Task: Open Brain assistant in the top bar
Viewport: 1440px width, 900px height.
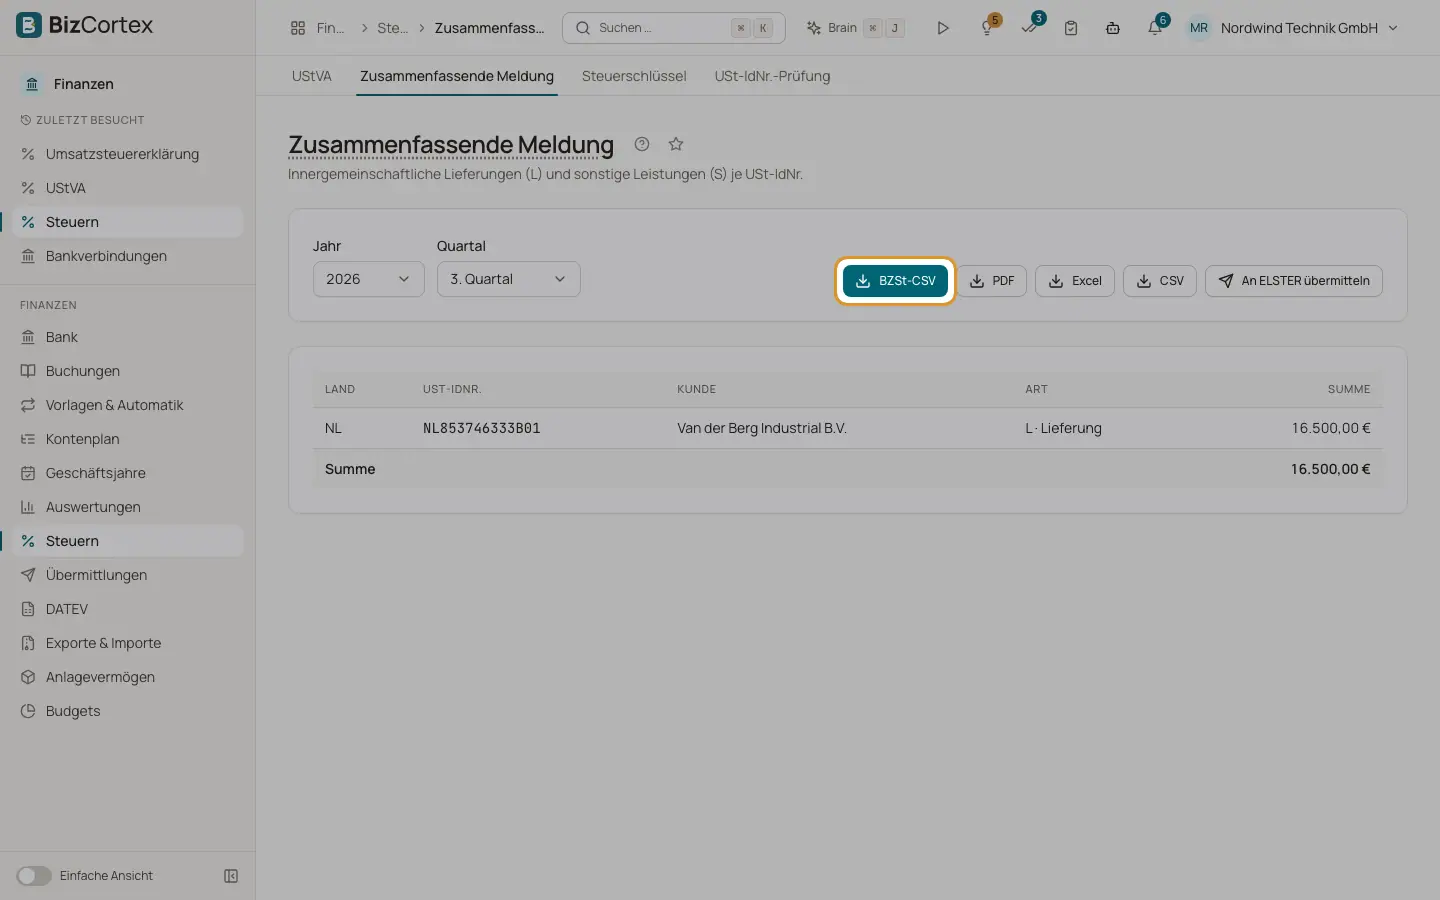Action: (856, 28)
